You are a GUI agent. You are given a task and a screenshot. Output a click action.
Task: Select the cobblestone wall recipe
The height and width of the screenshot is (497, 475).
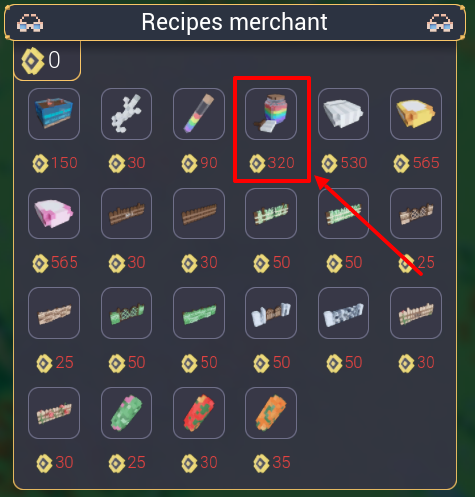(x=343, y=313)
